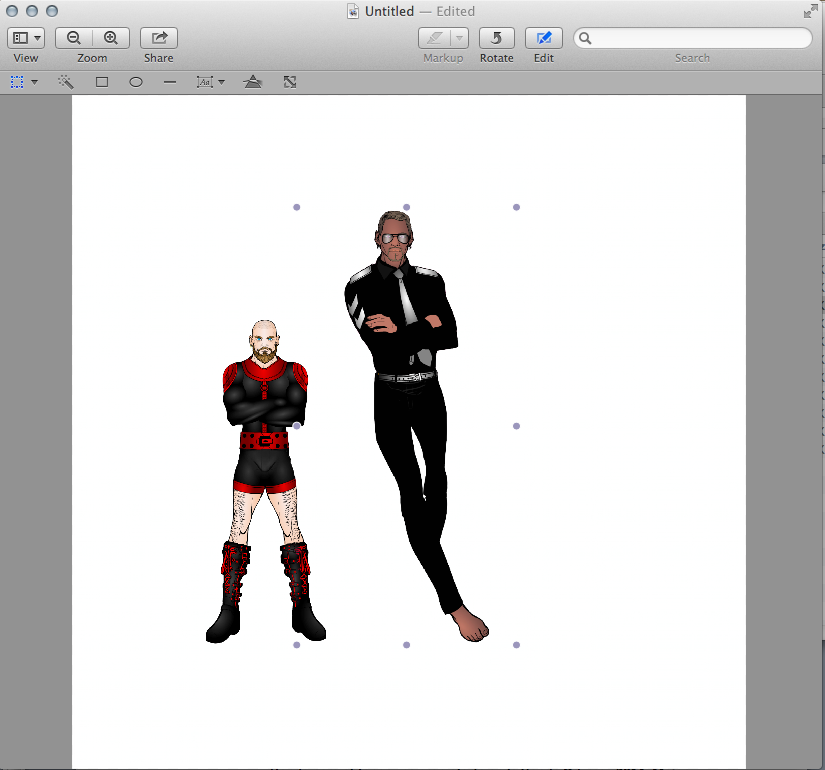Screen dimensions: 825x770
Task: Expand the selection tool type dropdown arrow
Action: click(x=34, y=82)
